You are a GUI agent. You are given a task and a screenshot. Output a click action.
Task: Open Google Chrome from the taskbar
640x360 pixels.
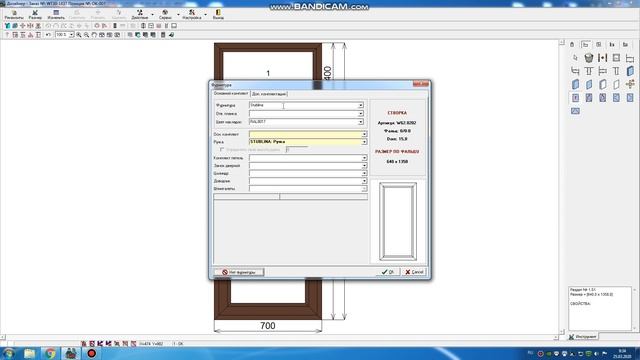tap(50, 353)
